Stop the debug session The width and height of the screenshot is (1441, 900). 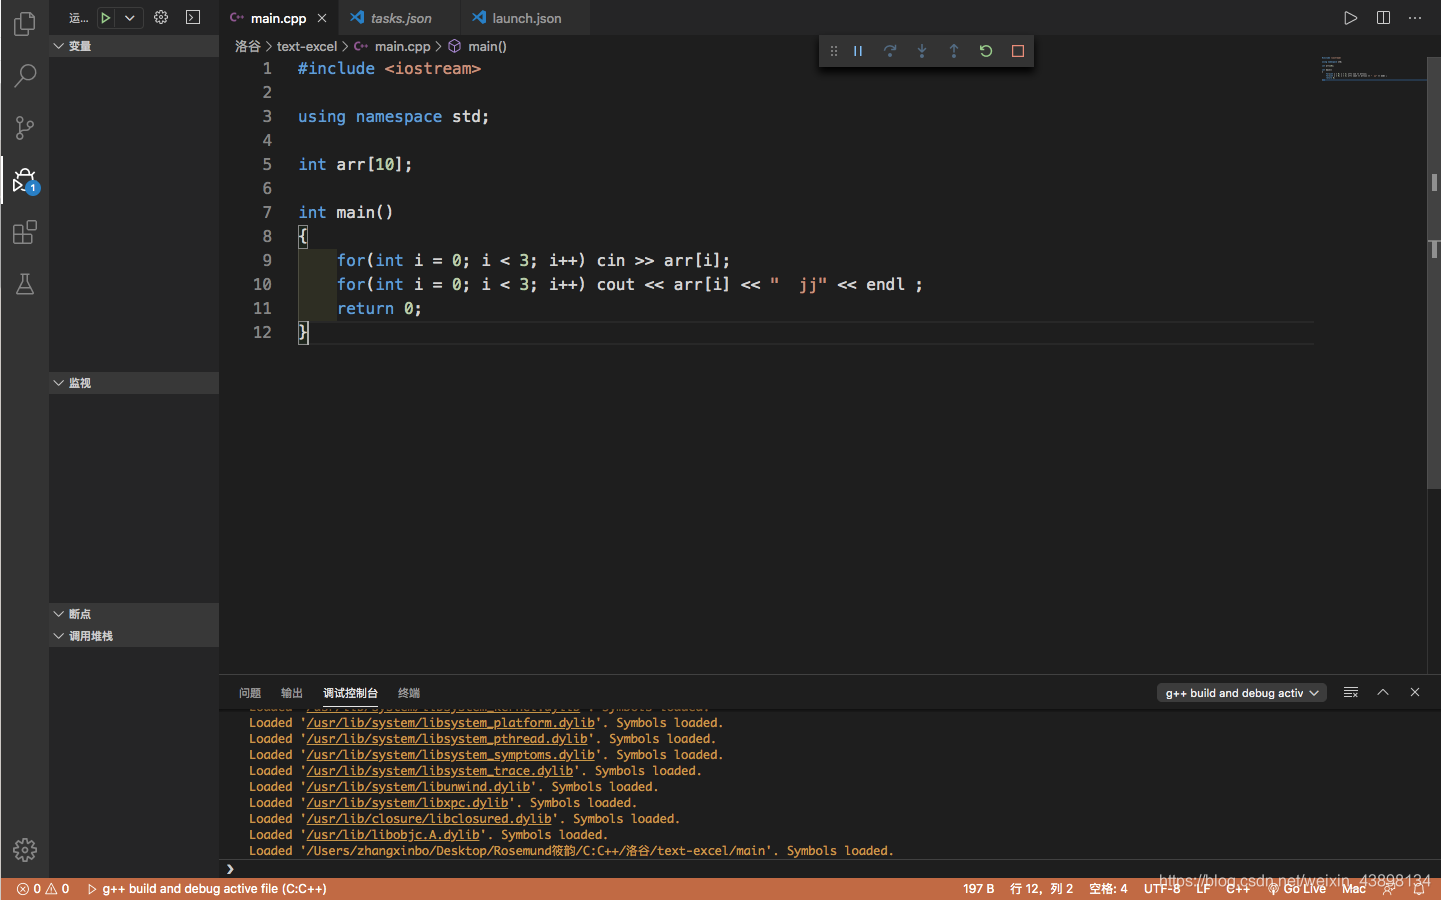click(1018, 51)
